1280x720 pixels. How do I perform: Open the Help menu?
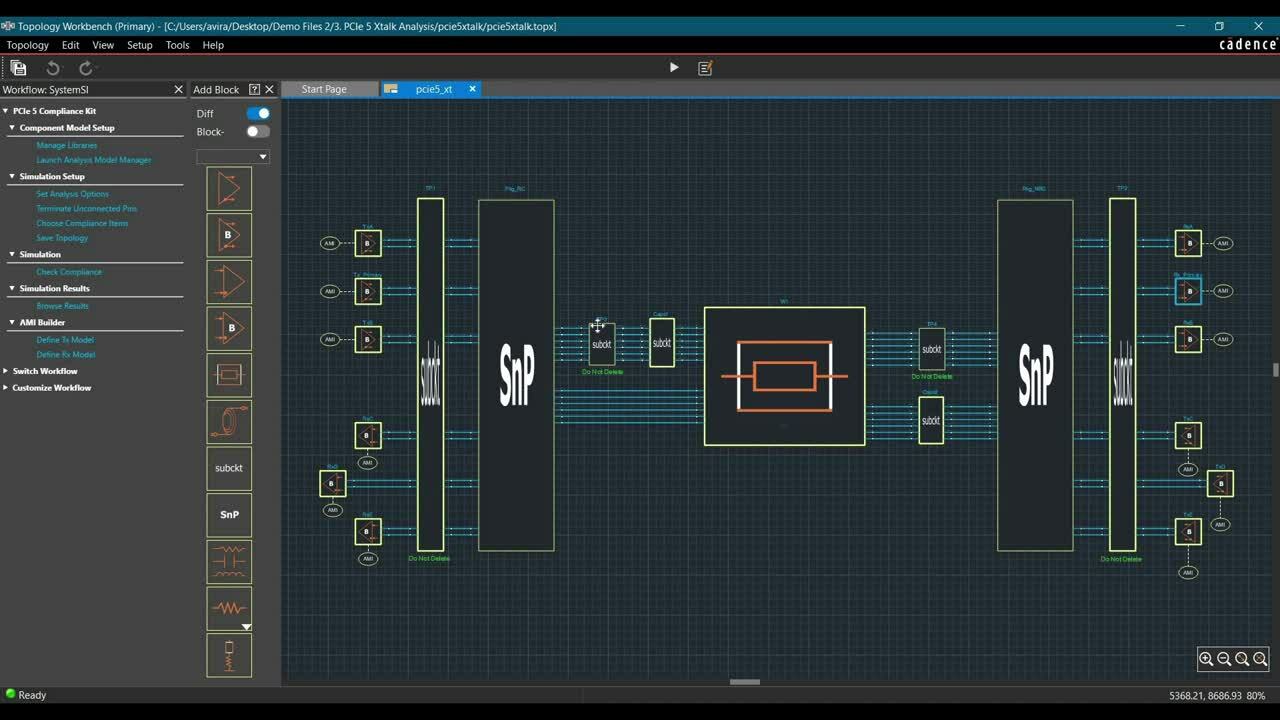213,45
